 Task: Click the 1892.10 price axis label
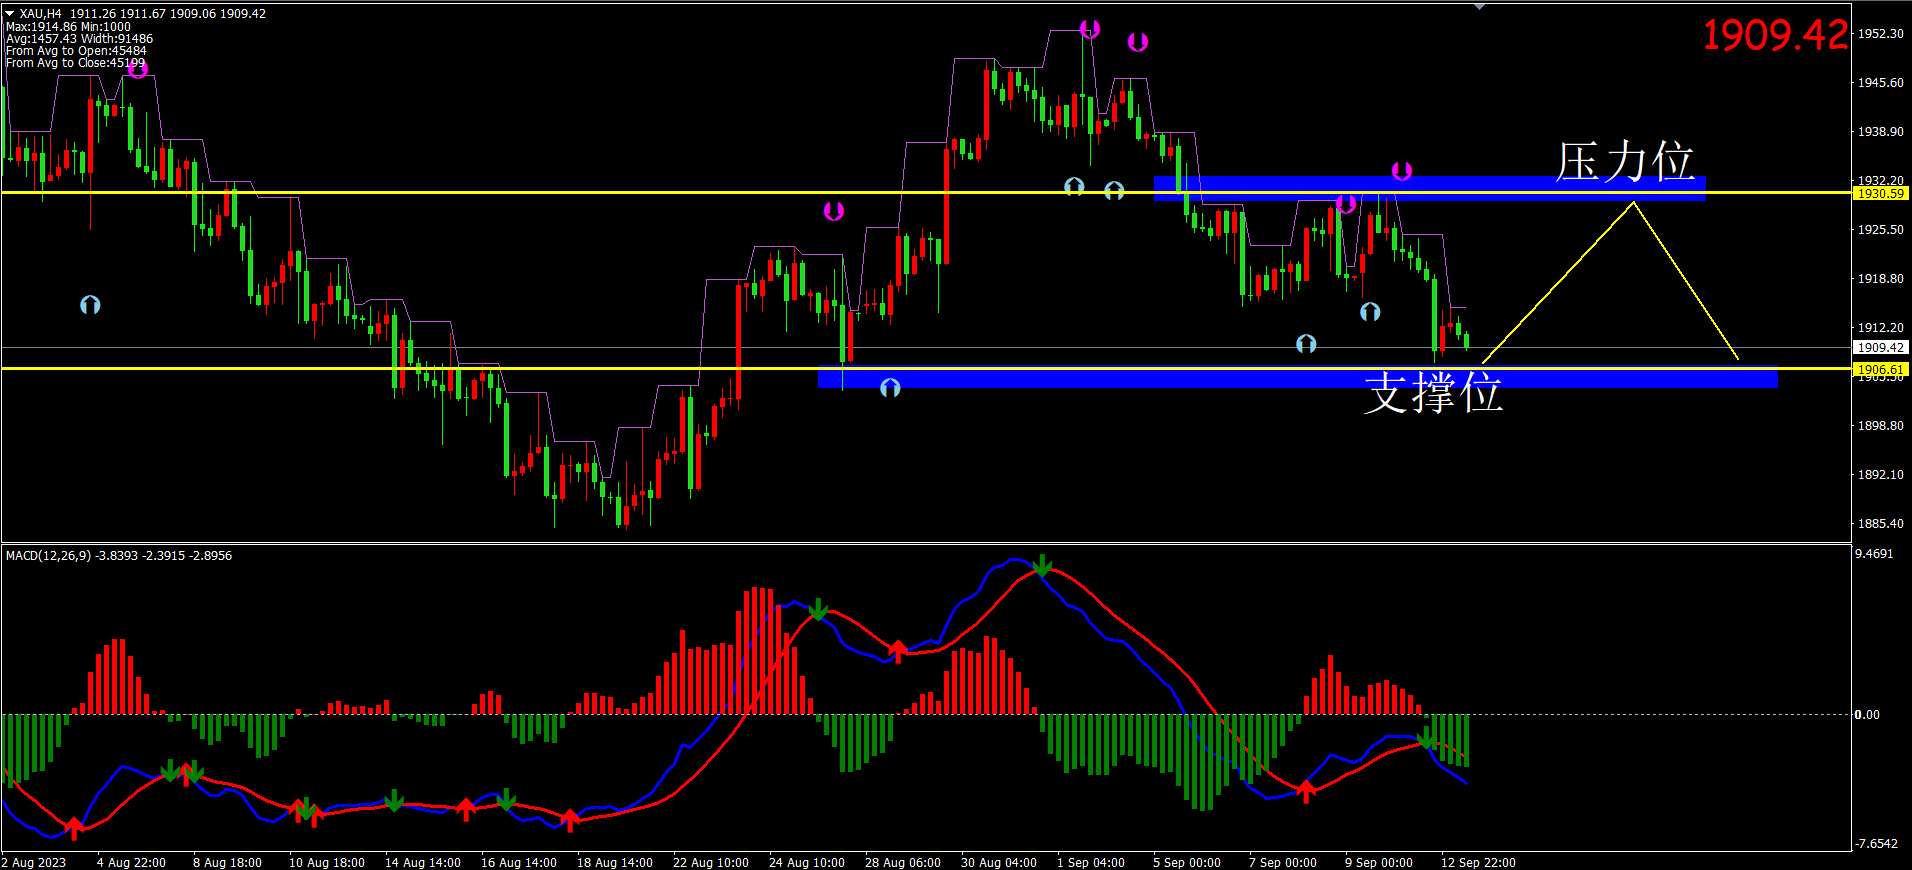[x=1881, y=474]
